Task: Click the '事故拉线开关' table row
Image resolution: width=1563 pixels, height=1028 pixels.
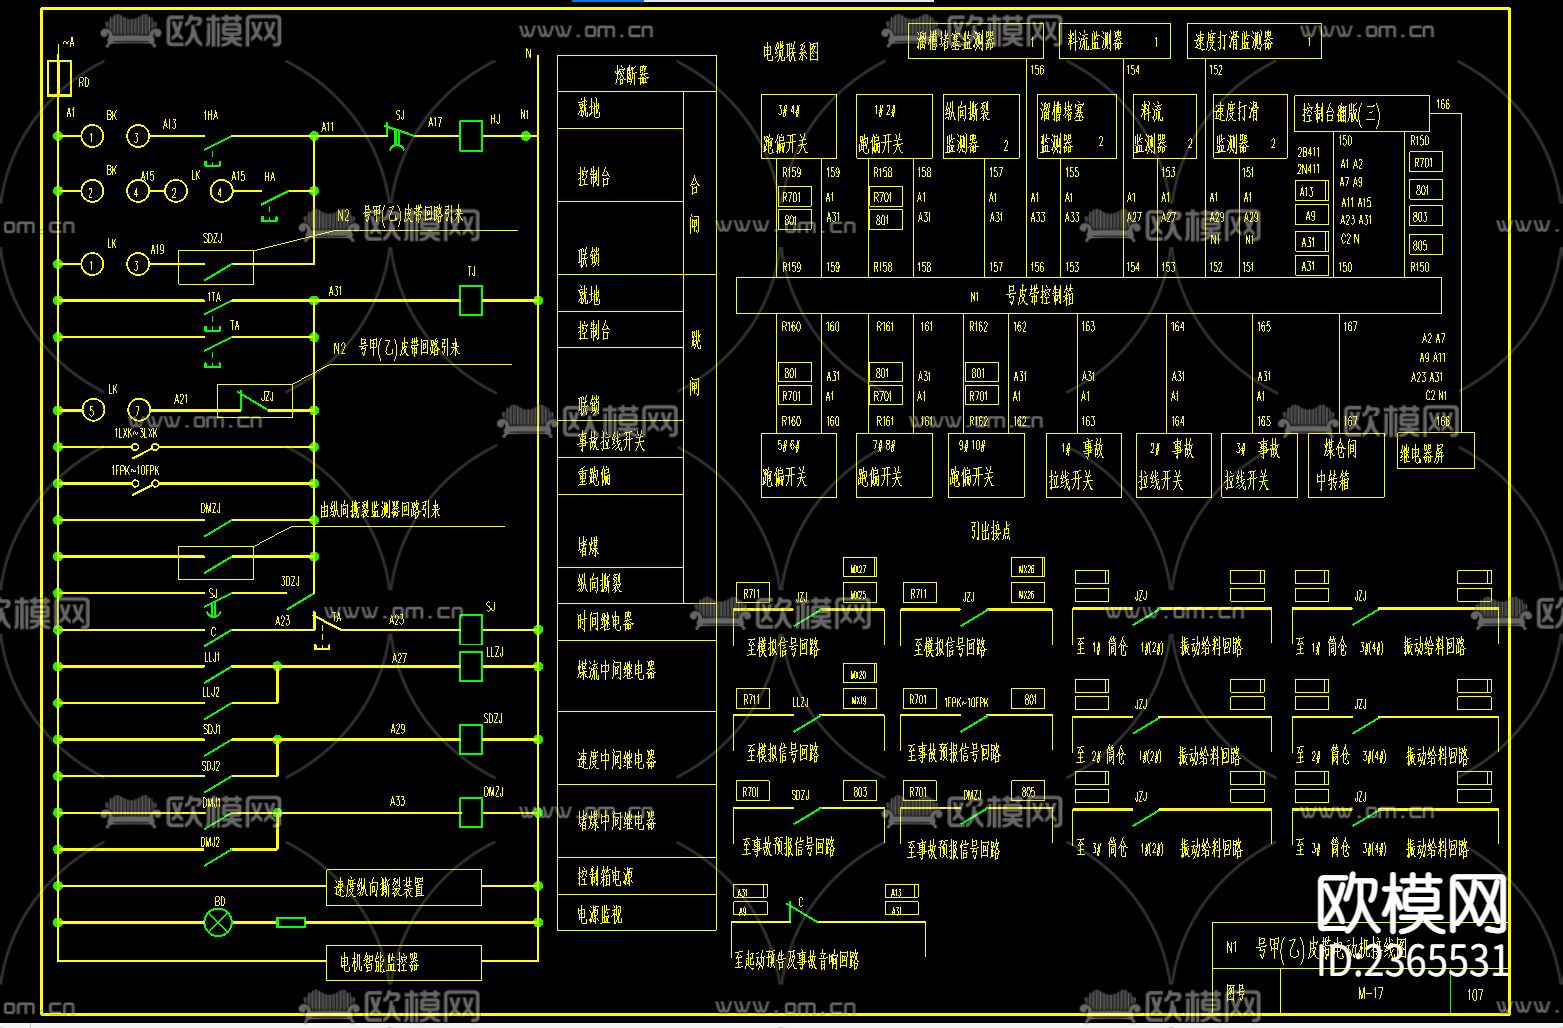Action: click(x=620, y=440)
